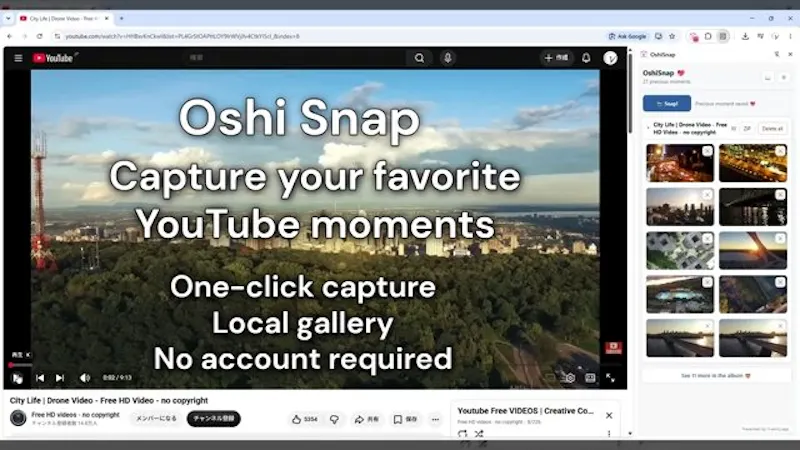The image size is (800, 450).
Task: Open the Free HD videos channel avatar
Action: 18,418
